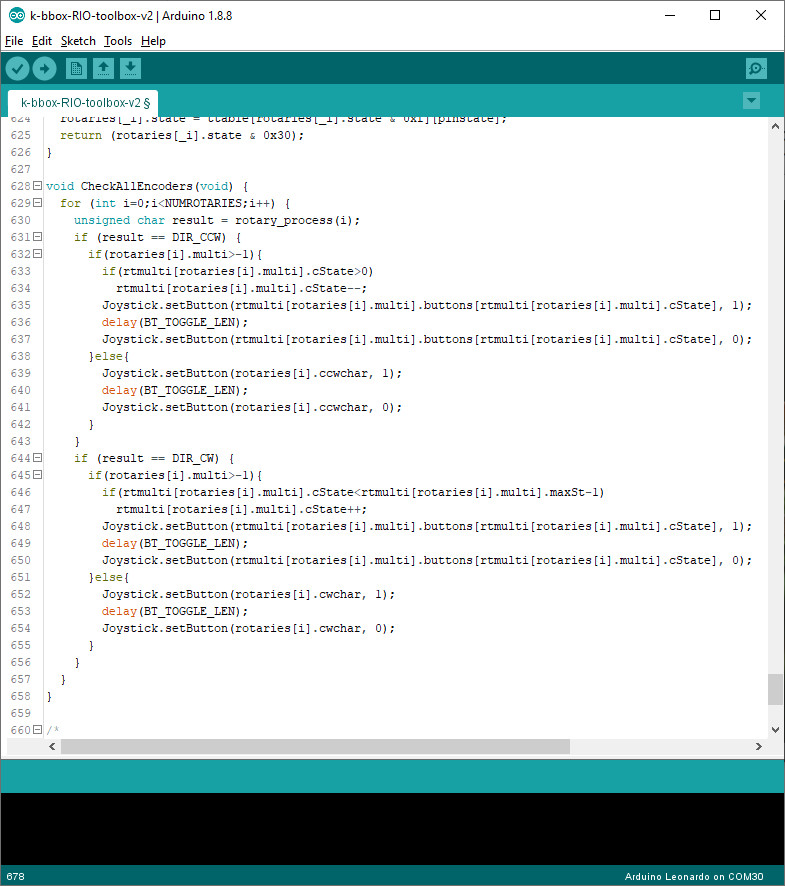Create a new sketch with New icon
This screenshot has width=785, height=886.
[x=76, y=68]
